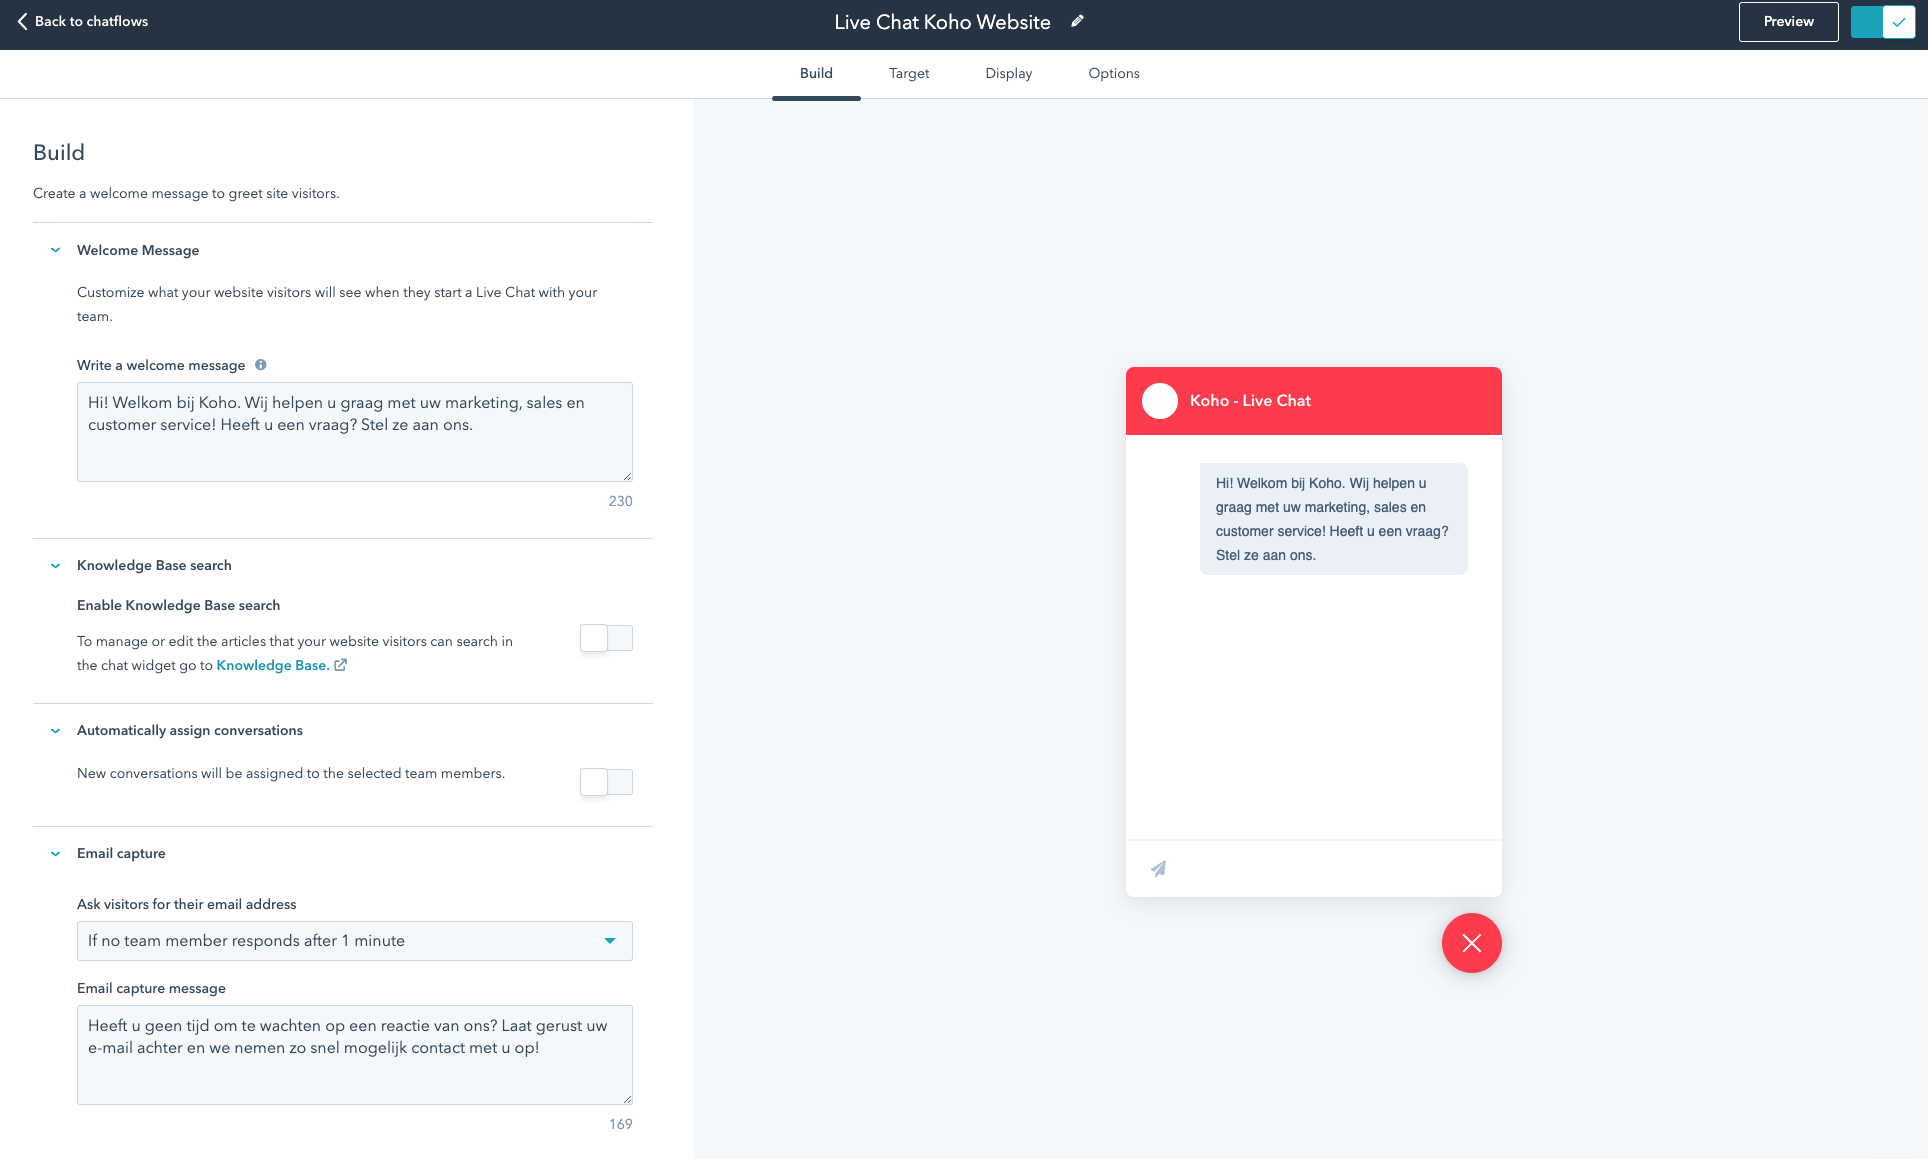The height and width of the screenshot is (1159, 1928).
Task: Click the pencil icon to rename chatflow
Action: (x=1077, y=21)
